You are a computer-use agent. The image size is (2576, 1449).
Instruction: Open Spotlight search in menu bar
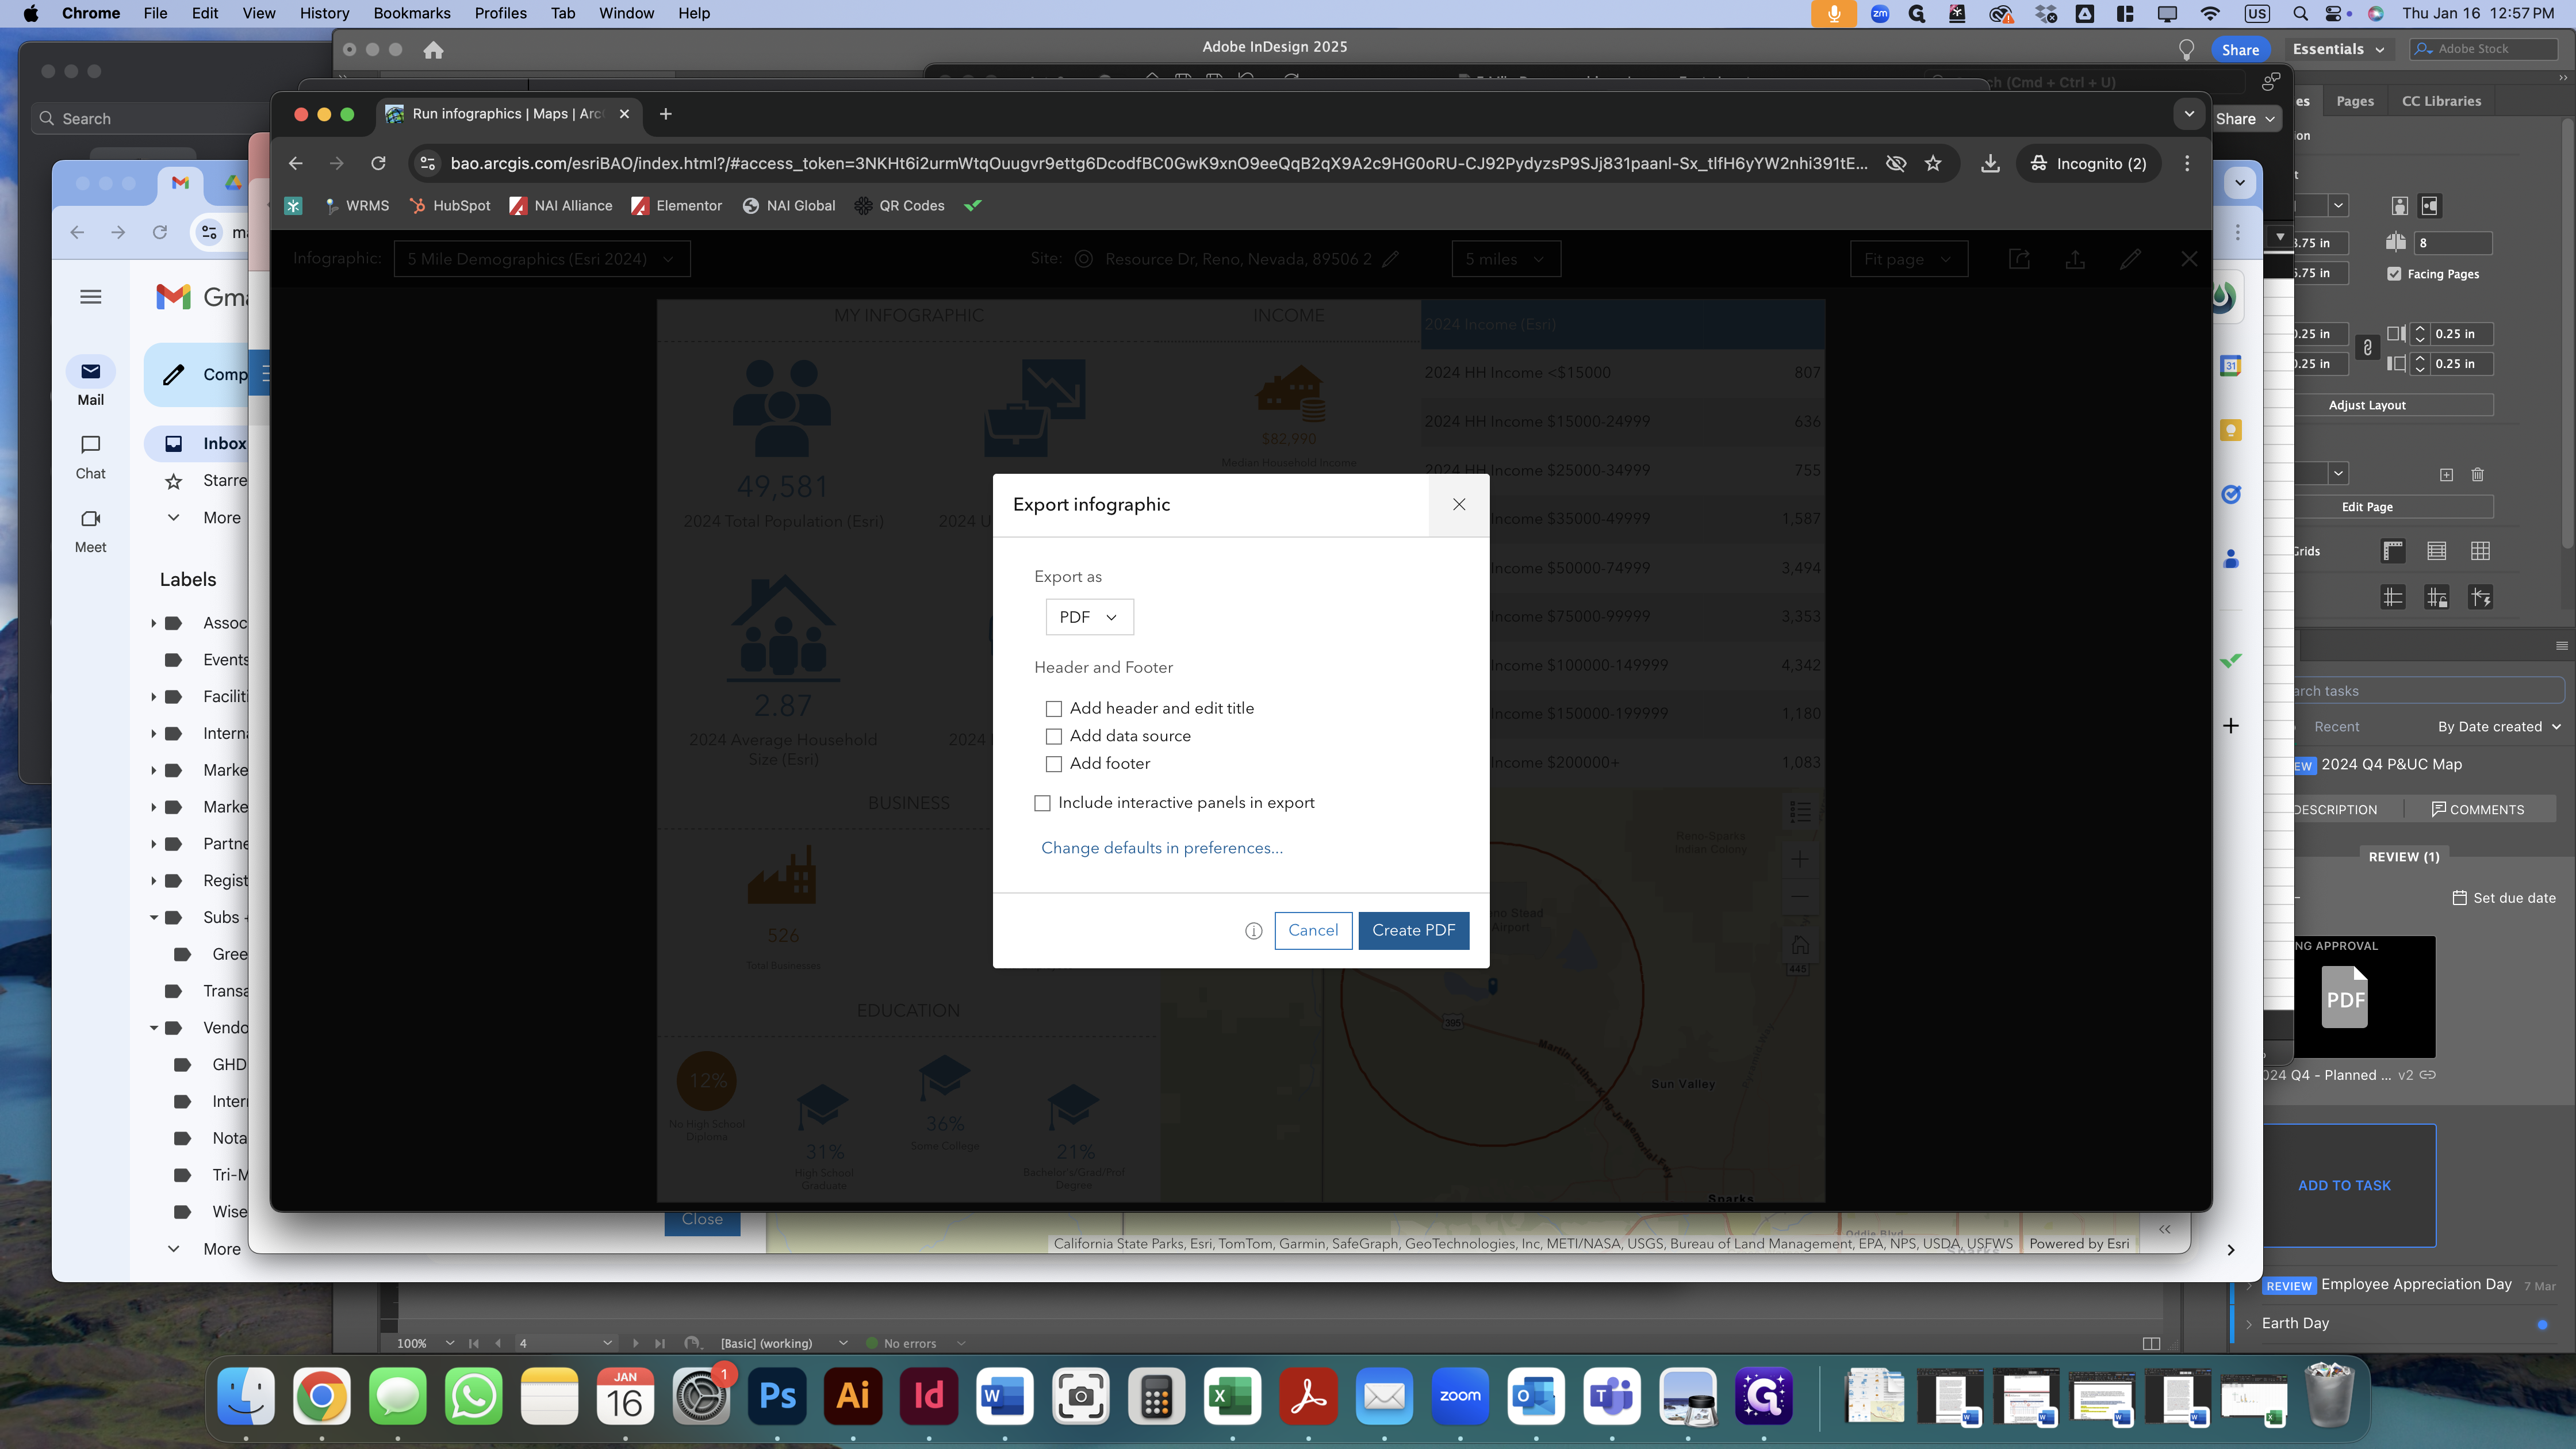point(2300,13)
